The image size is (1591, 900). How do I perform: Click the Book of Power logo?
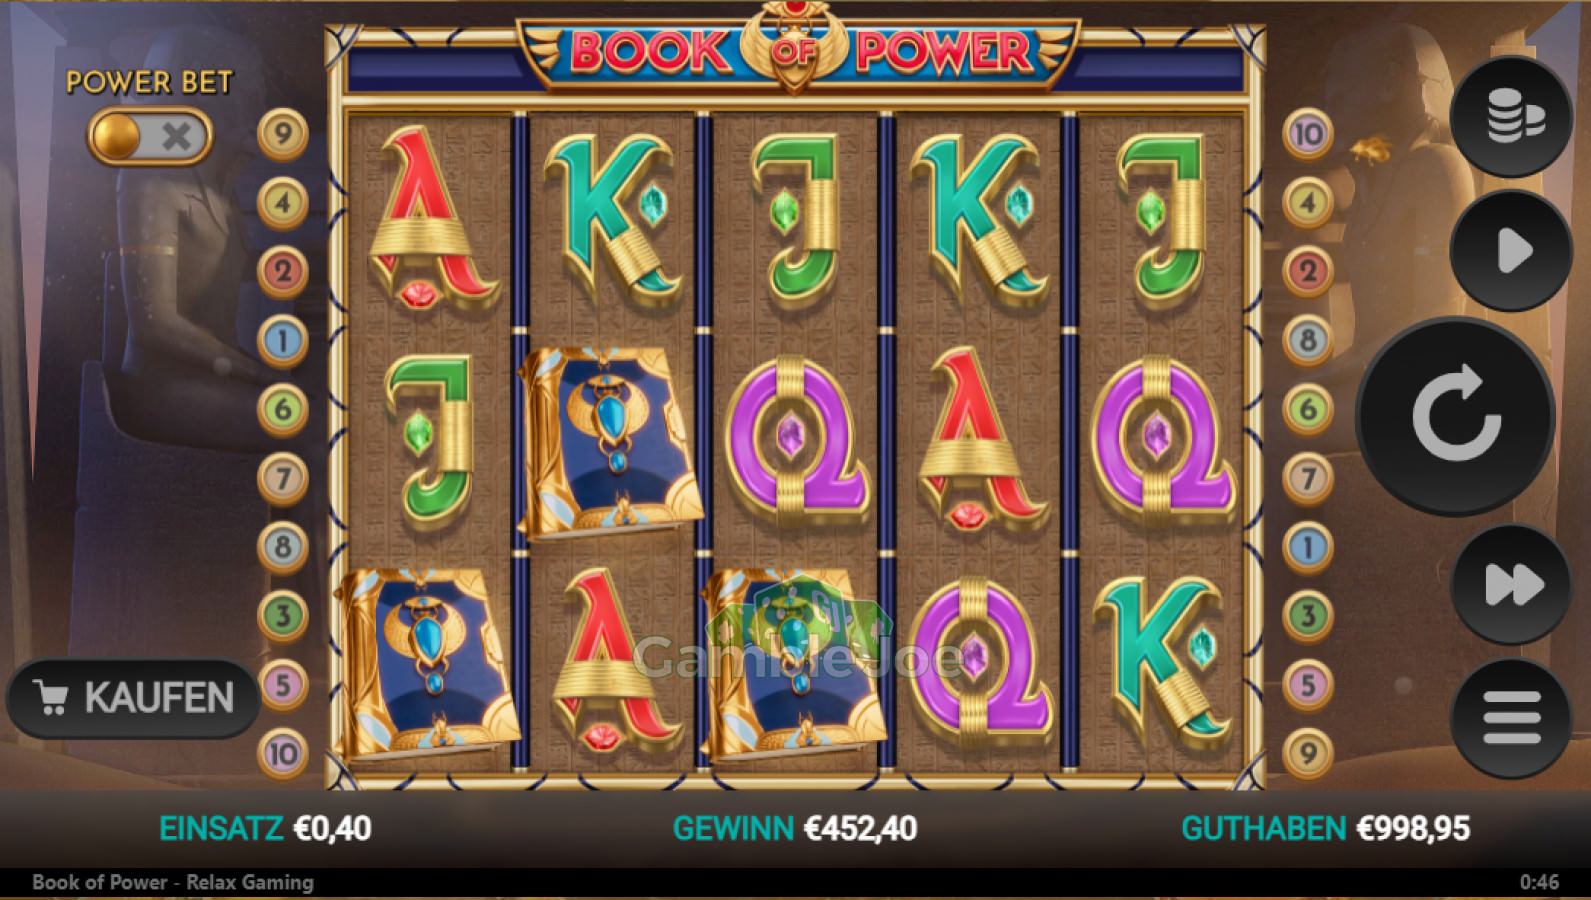pos(796,49)
